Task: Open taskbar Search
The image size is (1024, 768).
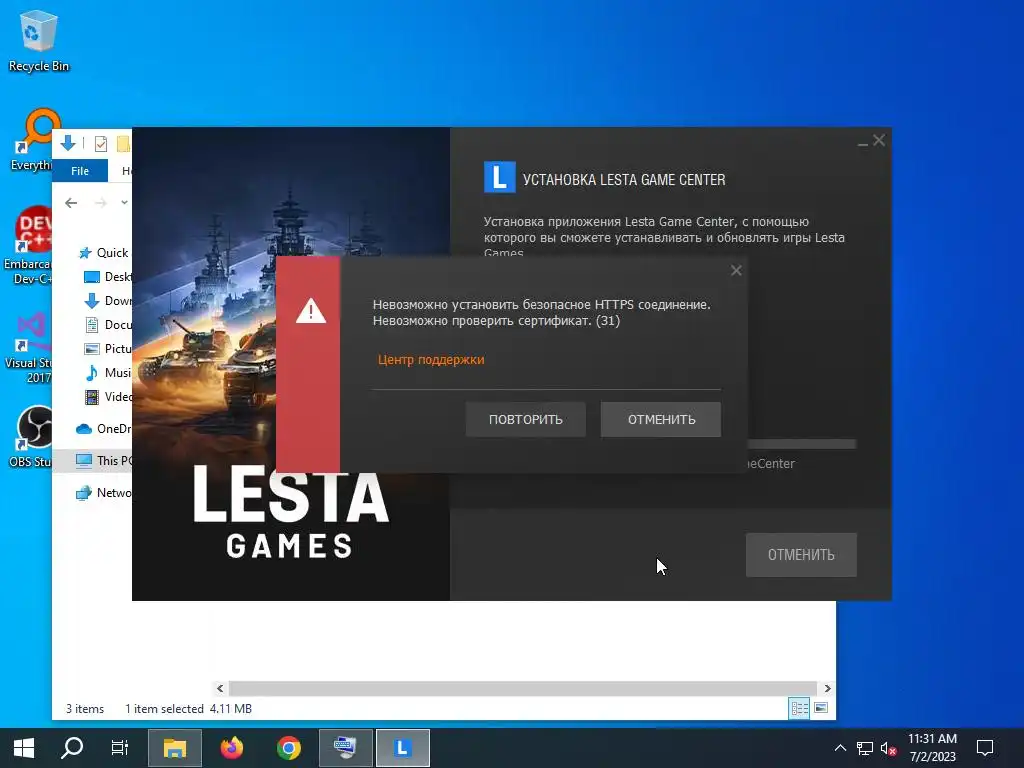Action: pos(72,748)
